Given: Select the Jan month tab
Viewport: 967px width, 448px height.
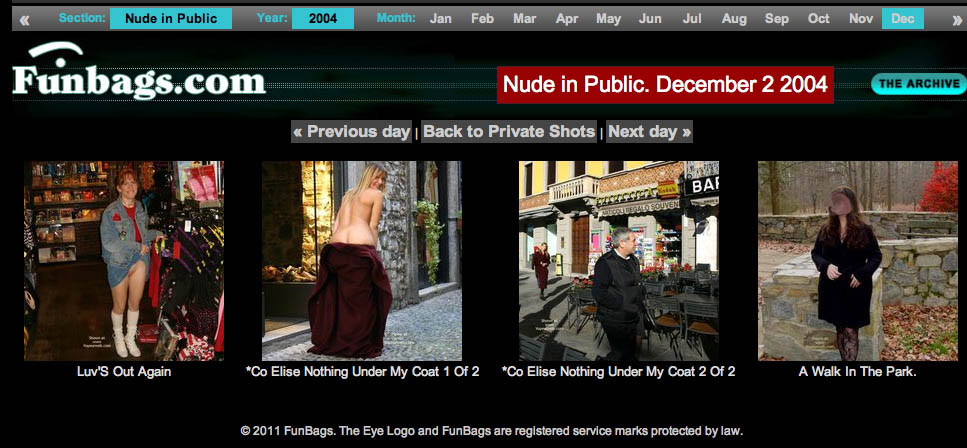Looking at the screenshot, I should pos(440,19).
